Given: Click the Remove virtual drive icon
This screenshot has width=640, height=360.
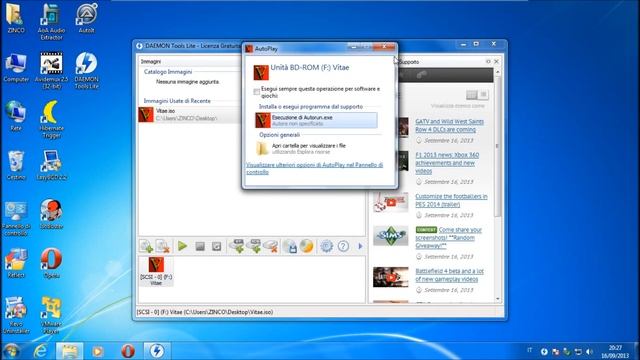Looking at the screenshot, I should tap(271, 246).
